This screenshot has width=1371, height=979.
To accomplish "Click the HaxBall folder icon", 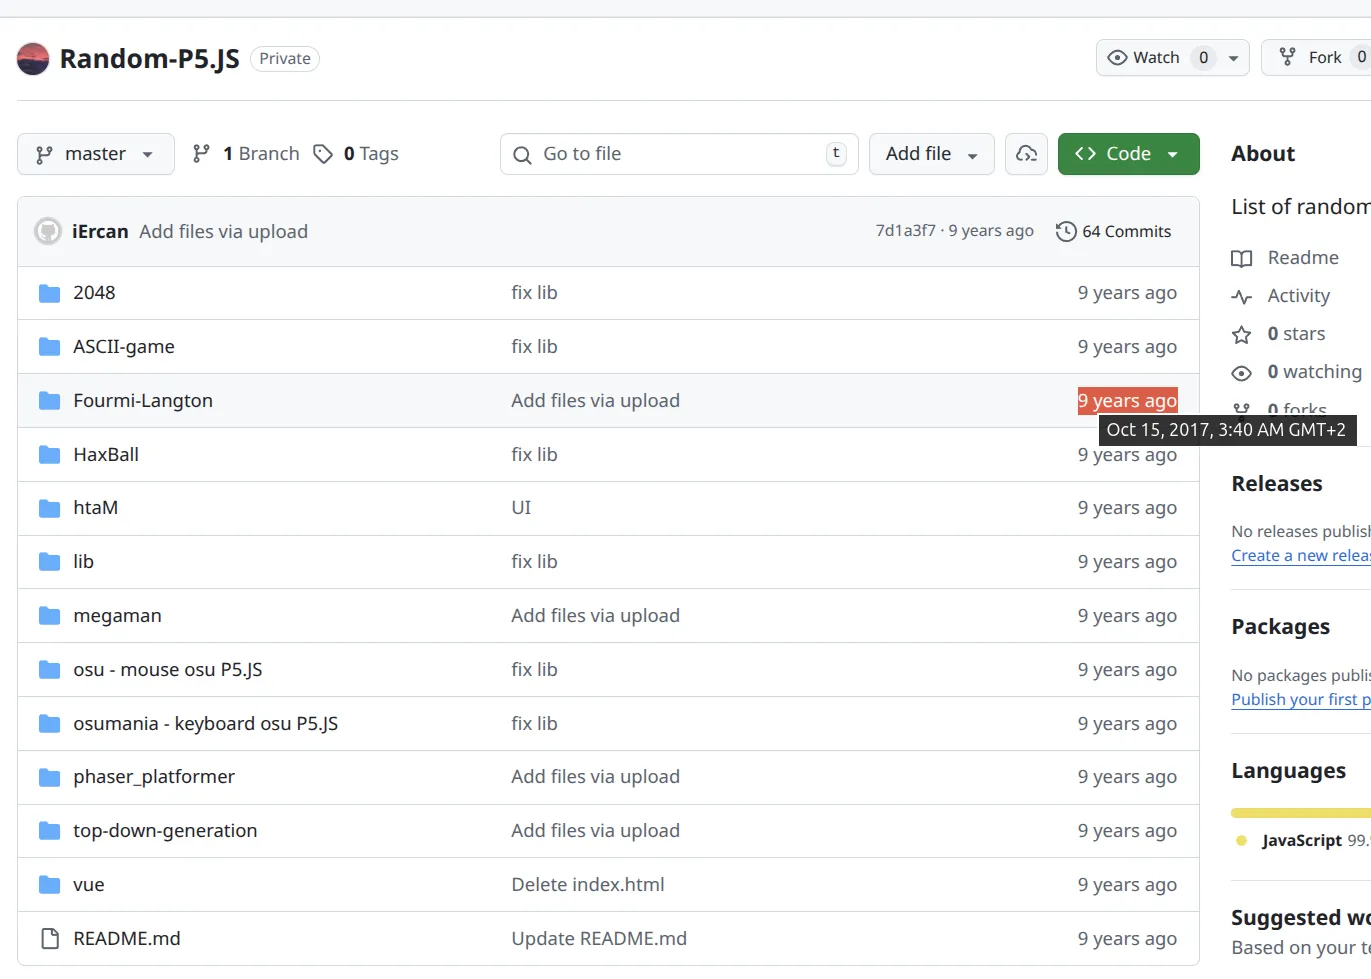I will coord(49,455).
